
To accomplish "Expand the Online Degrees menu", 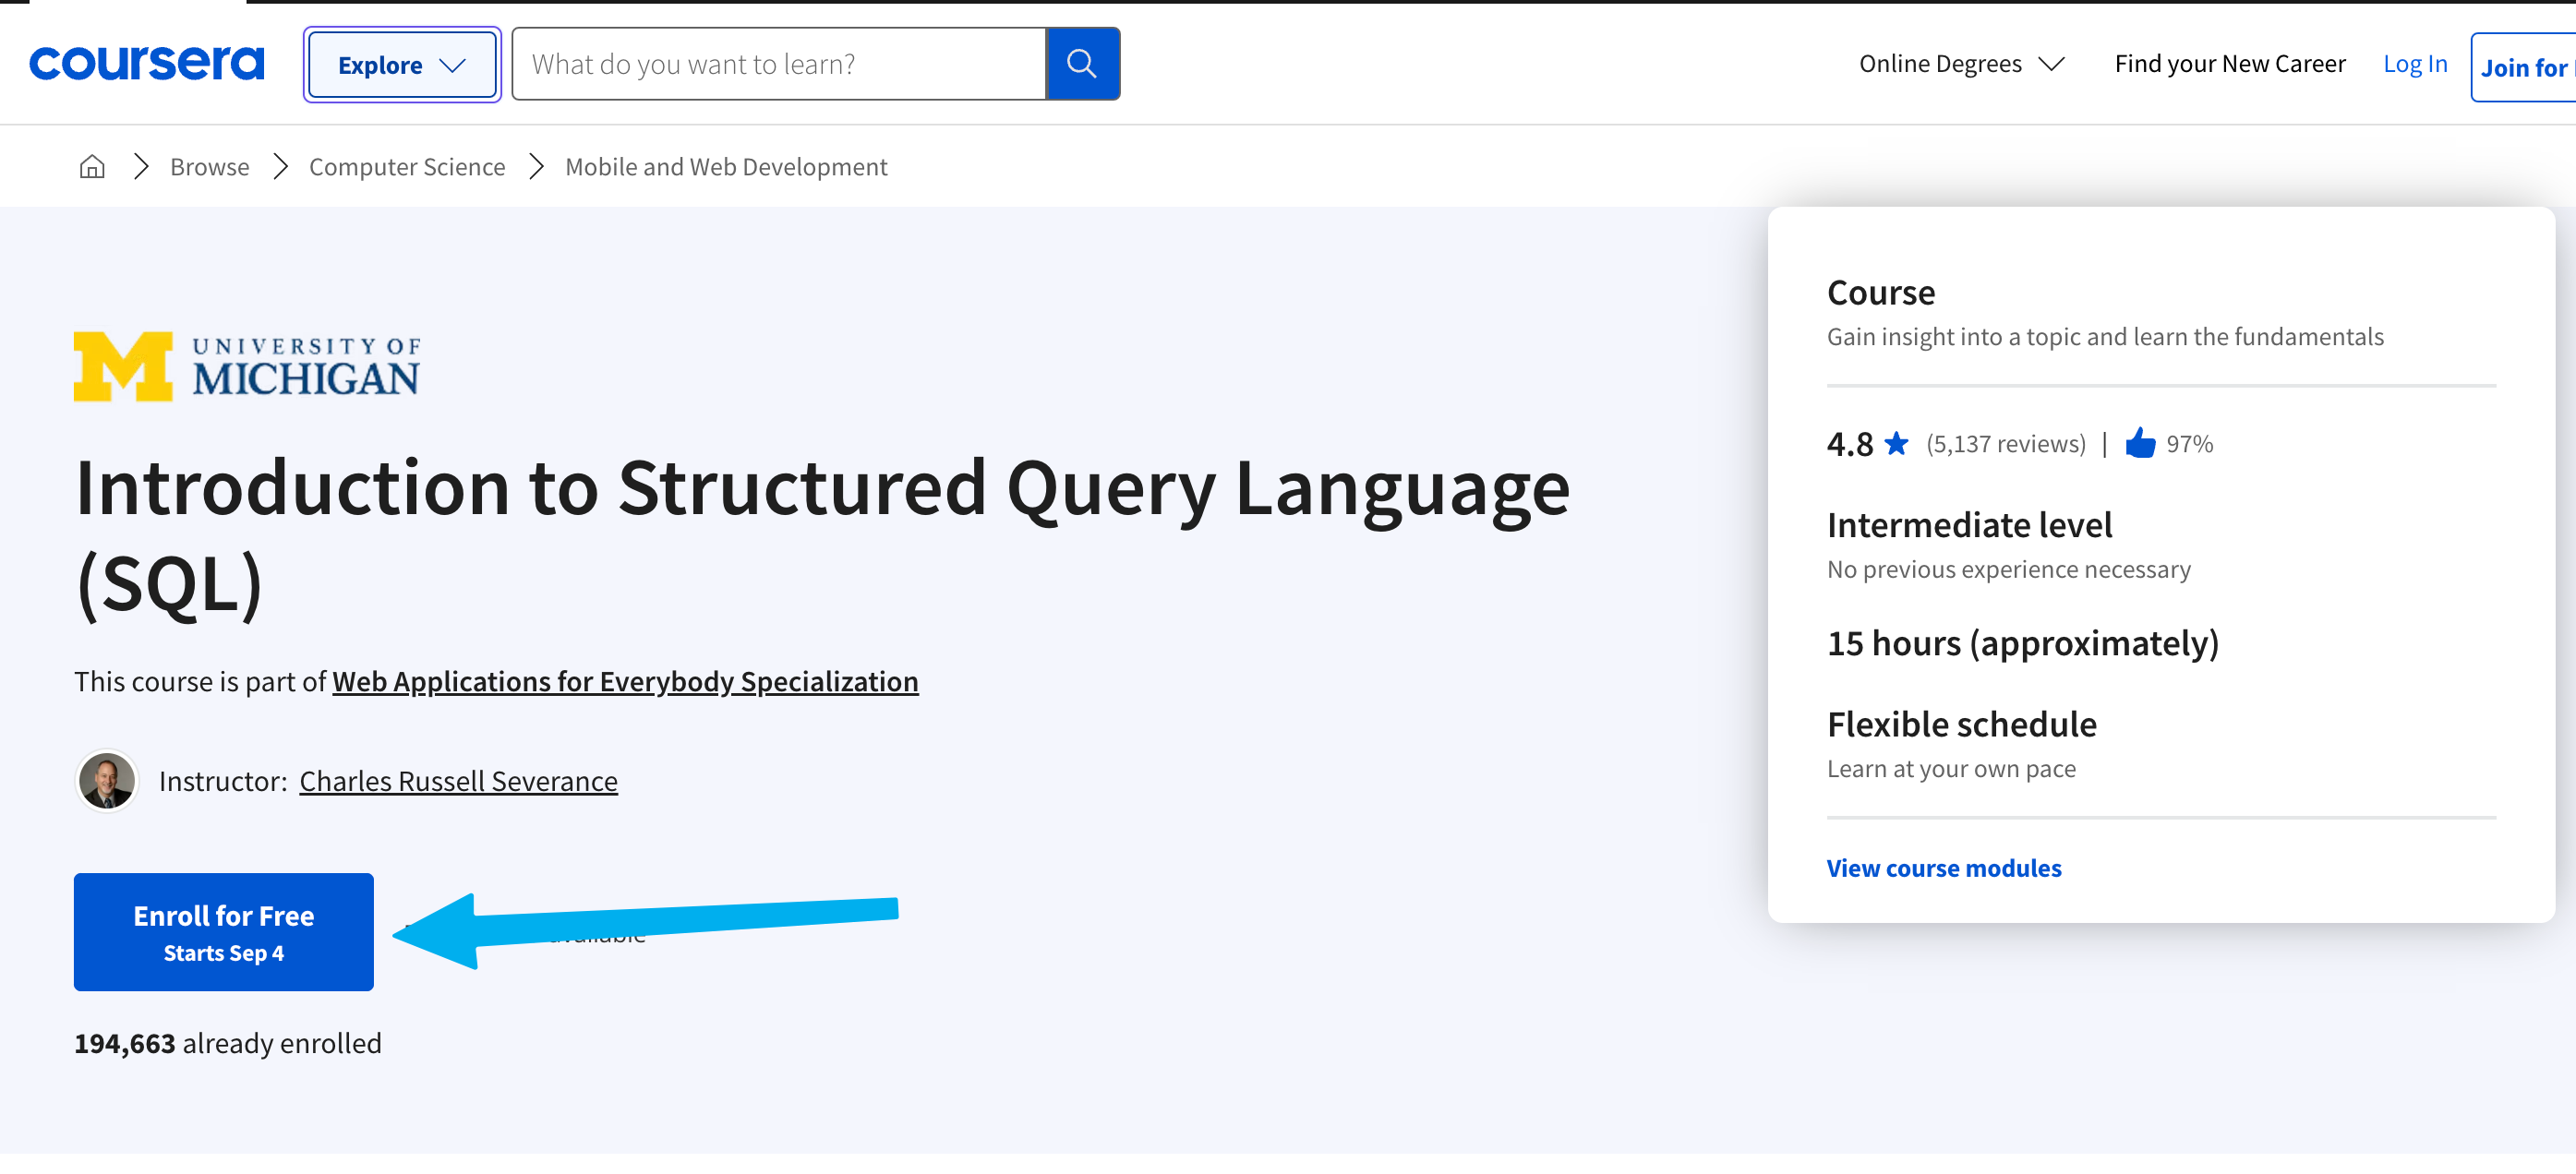I will click(1961, 64).
